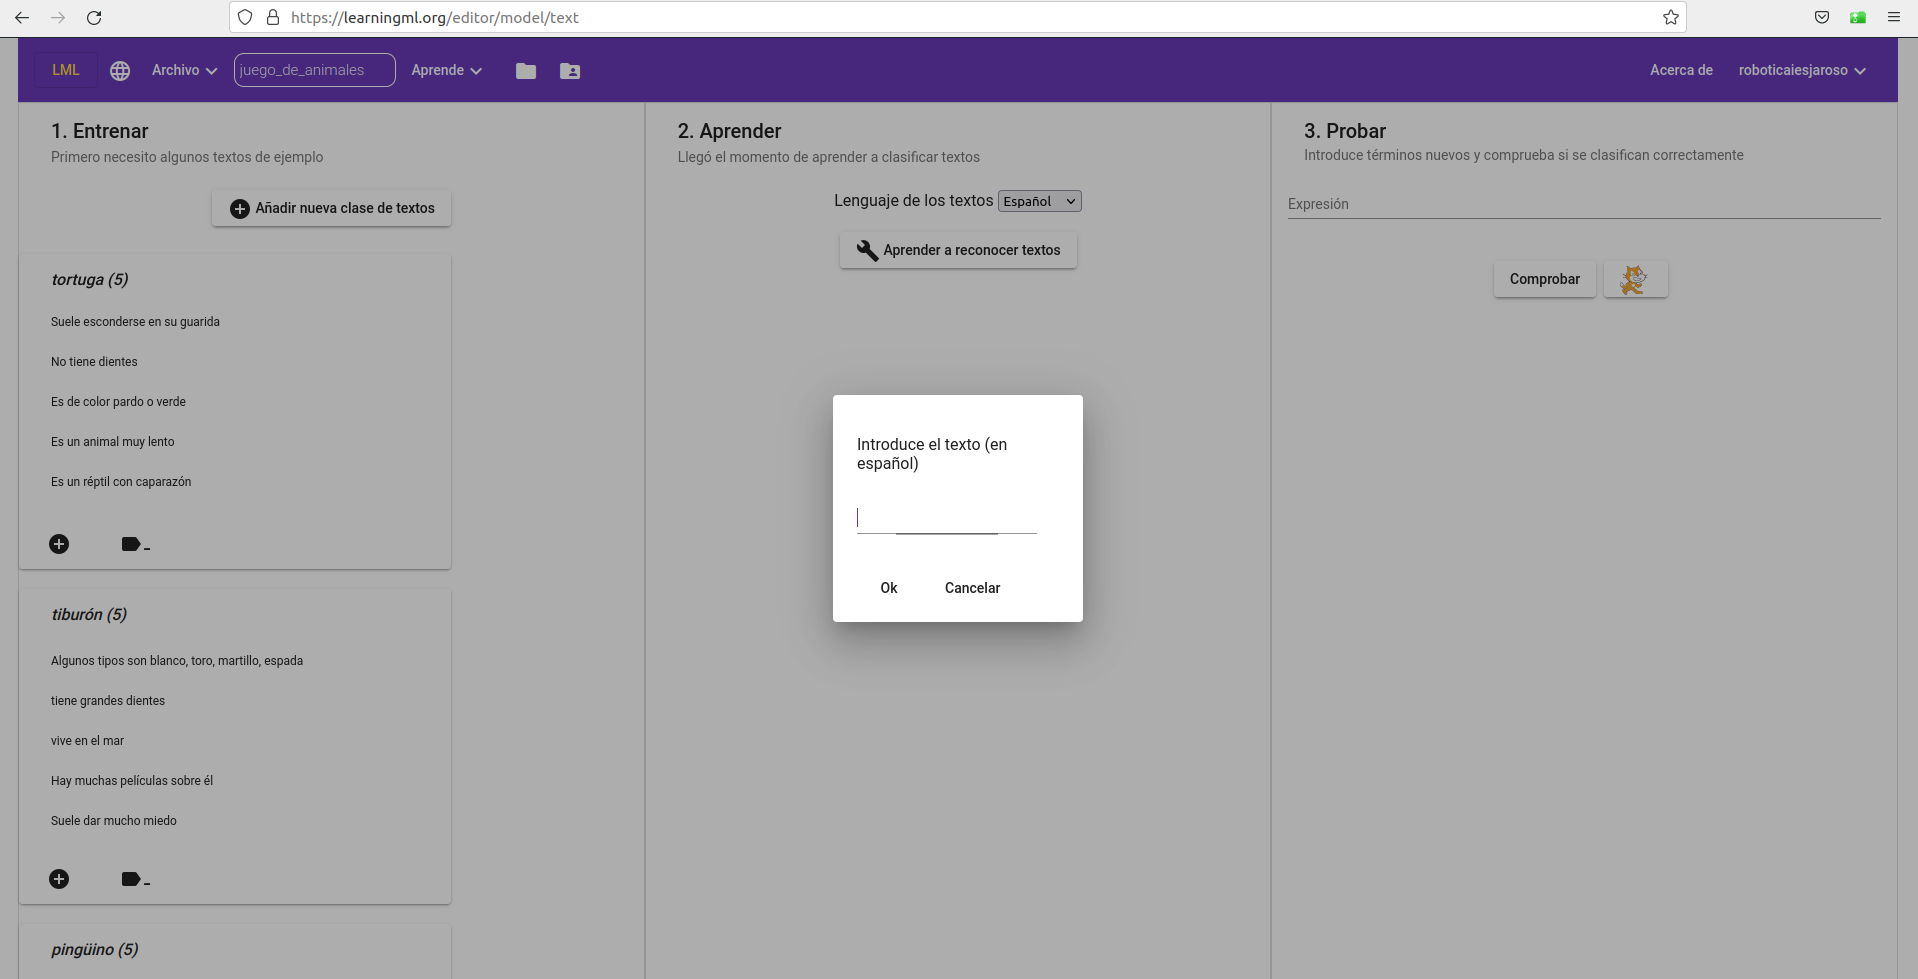The height and width of the screenshot is (979, 1918).
Task: Add a text to the tiburón class
Action: (59, 879)
